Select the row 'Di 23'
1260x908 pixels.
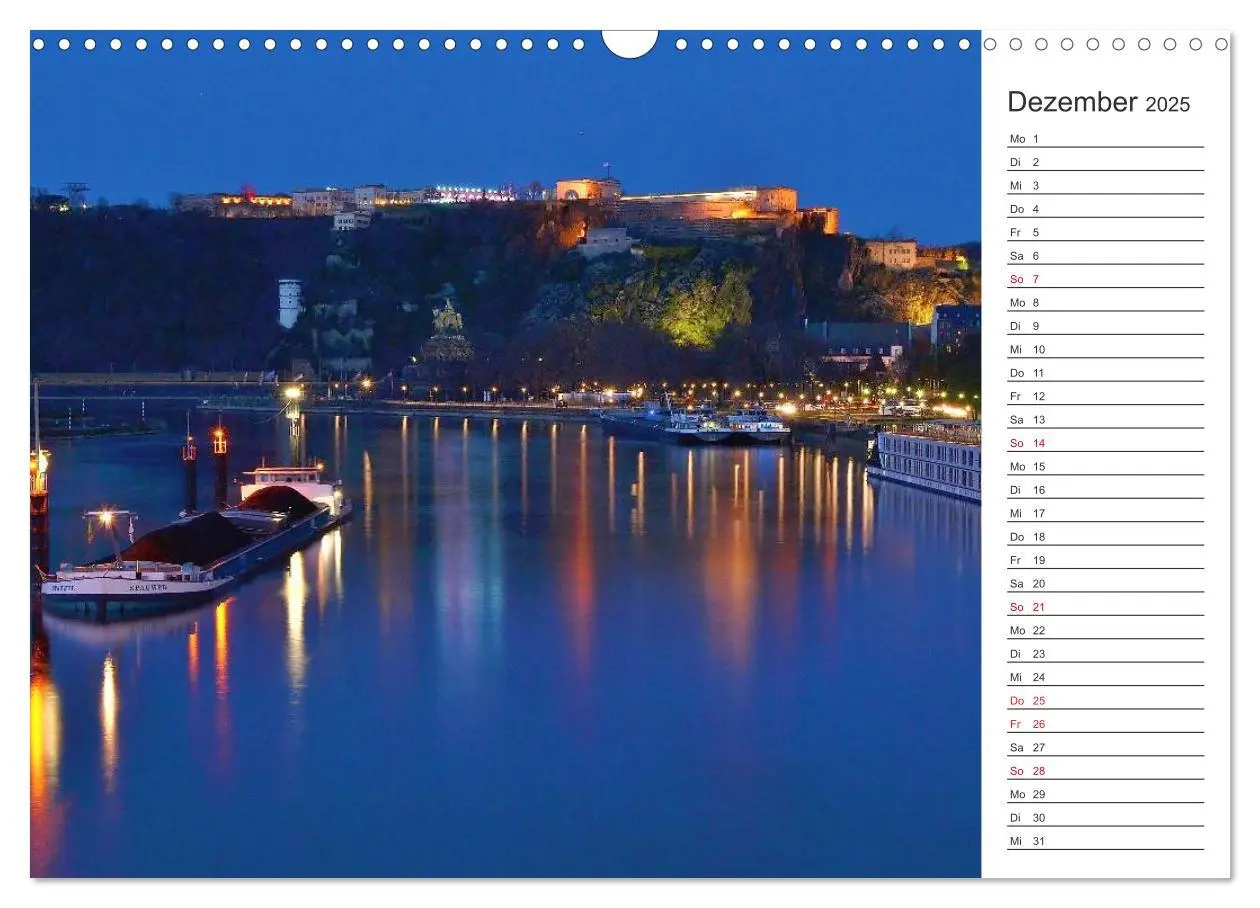[1106, 653]
